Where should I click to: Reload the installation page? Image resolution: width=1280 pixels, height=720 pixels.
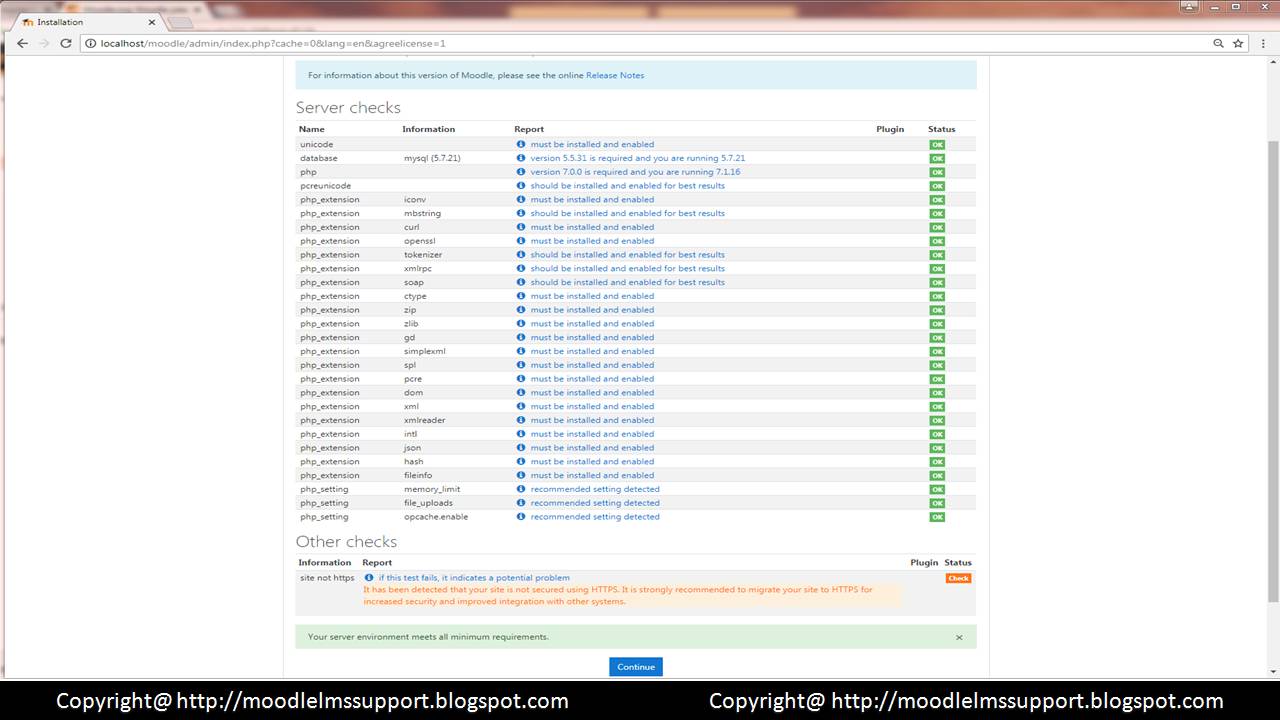pos(66,43)
